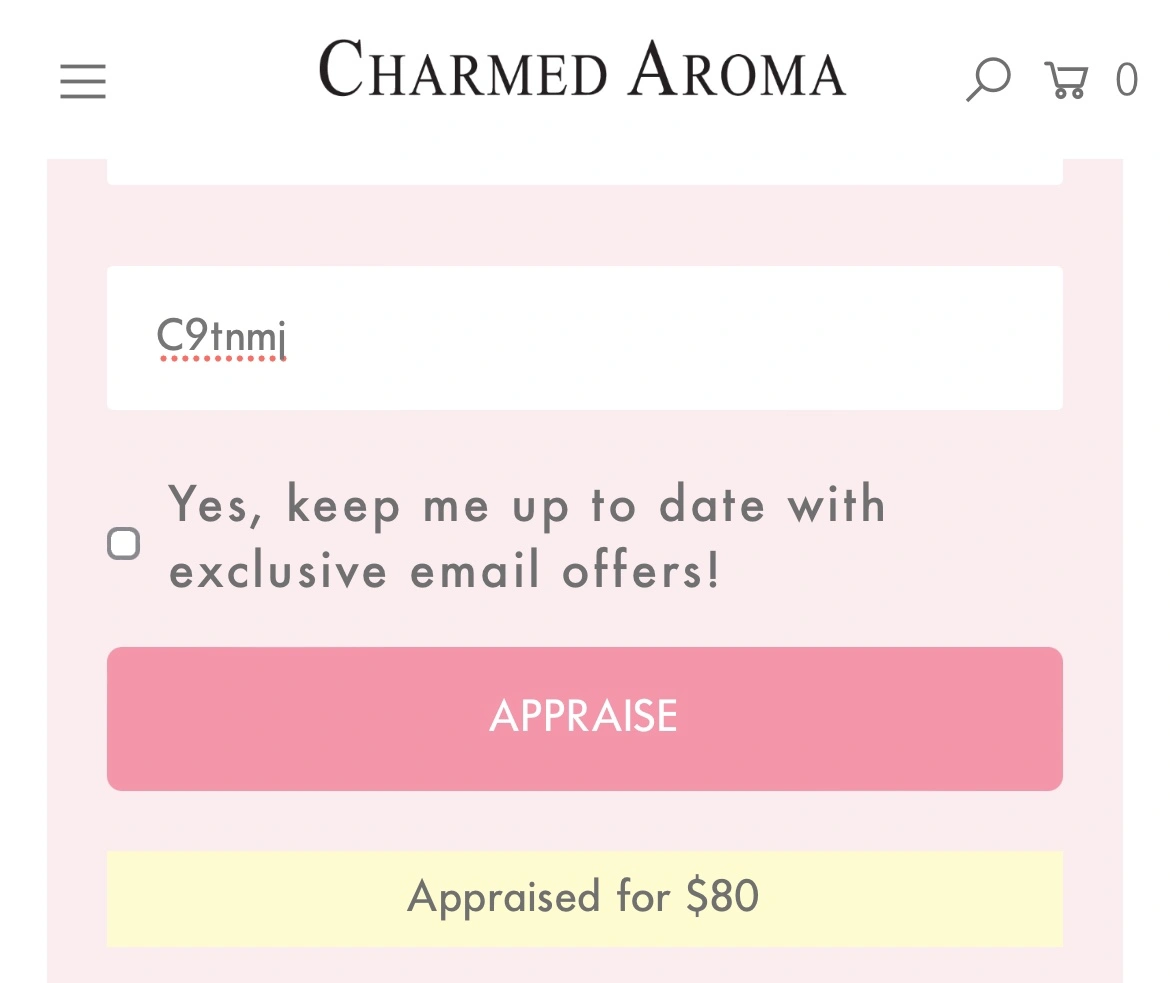This screenshot has height=983, width=1170.
Task: View cart contents from the header
Action: [1066, 79]
